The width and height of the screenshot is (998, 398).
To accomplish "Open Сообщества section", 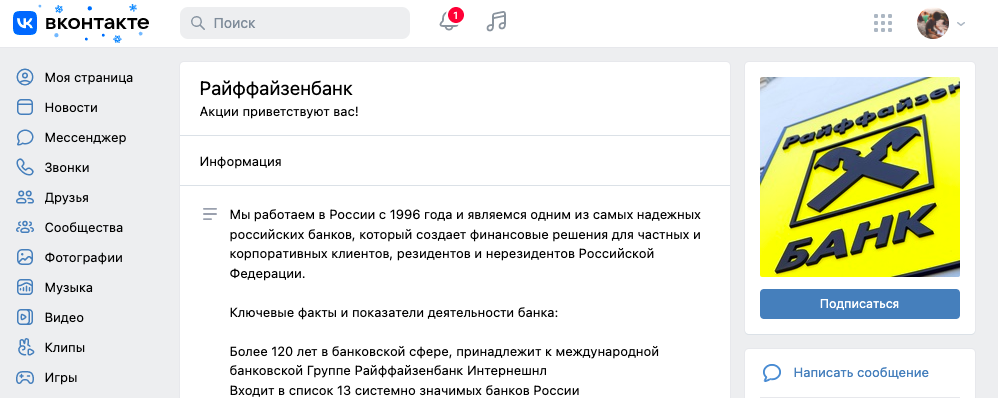I will pyautogui.click(x=83, y=227).
